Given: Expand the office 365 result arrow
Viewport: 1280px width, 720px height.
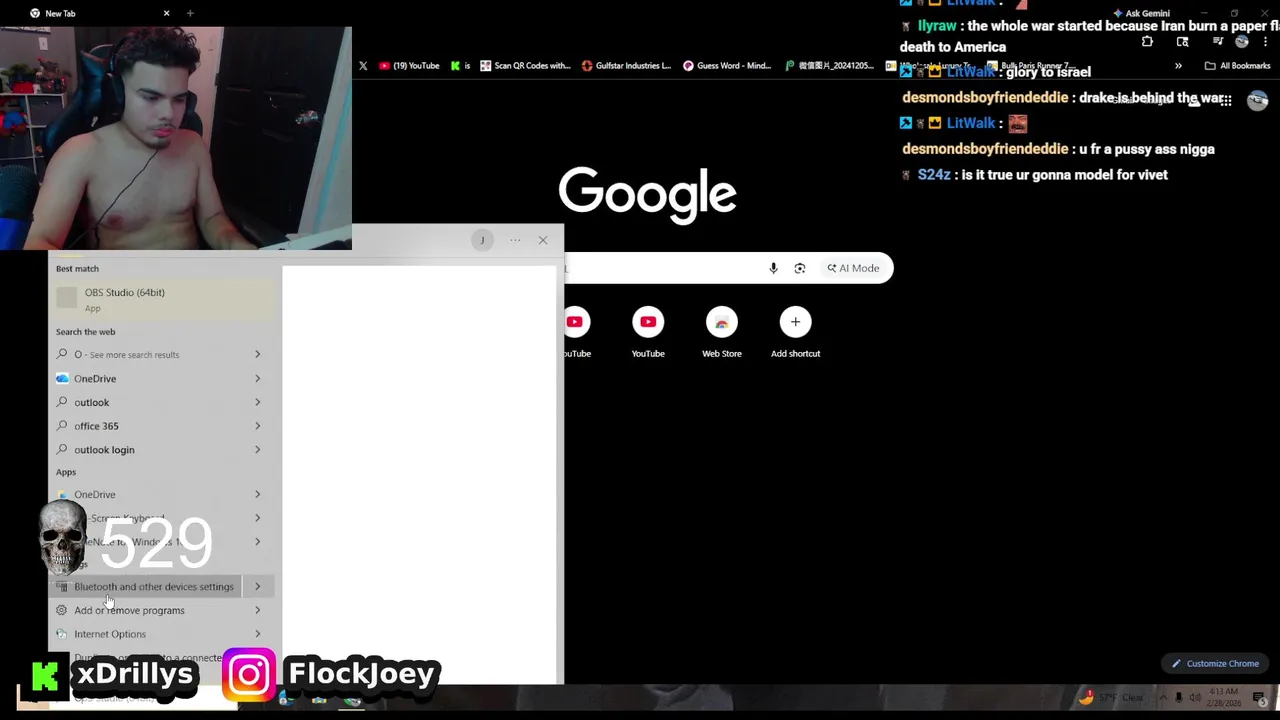Looking at the screenshot, I should click(x=257, y=426).
